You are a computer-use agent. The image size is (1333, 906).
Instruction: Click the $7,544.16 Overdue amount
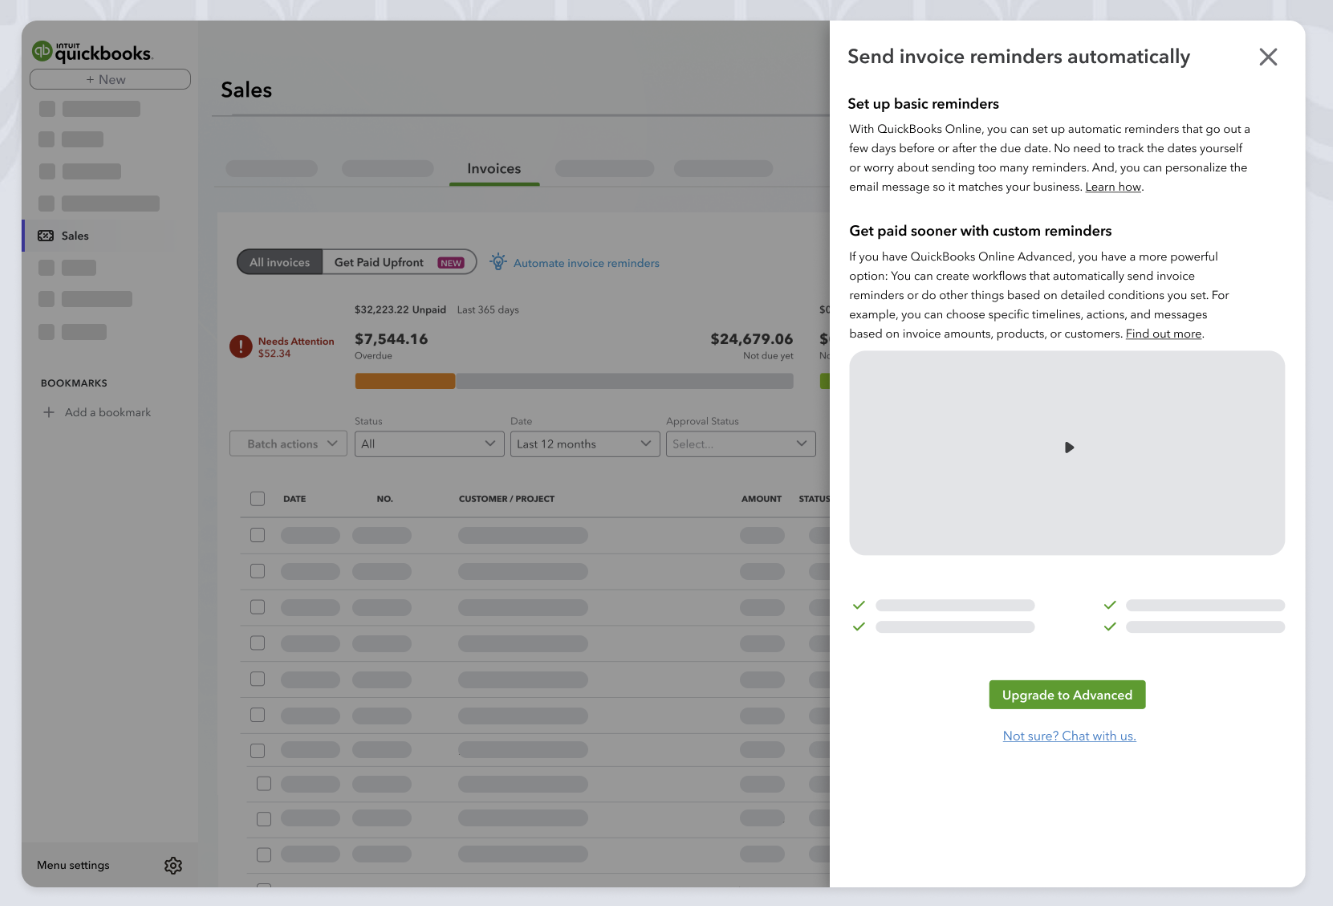391,339
